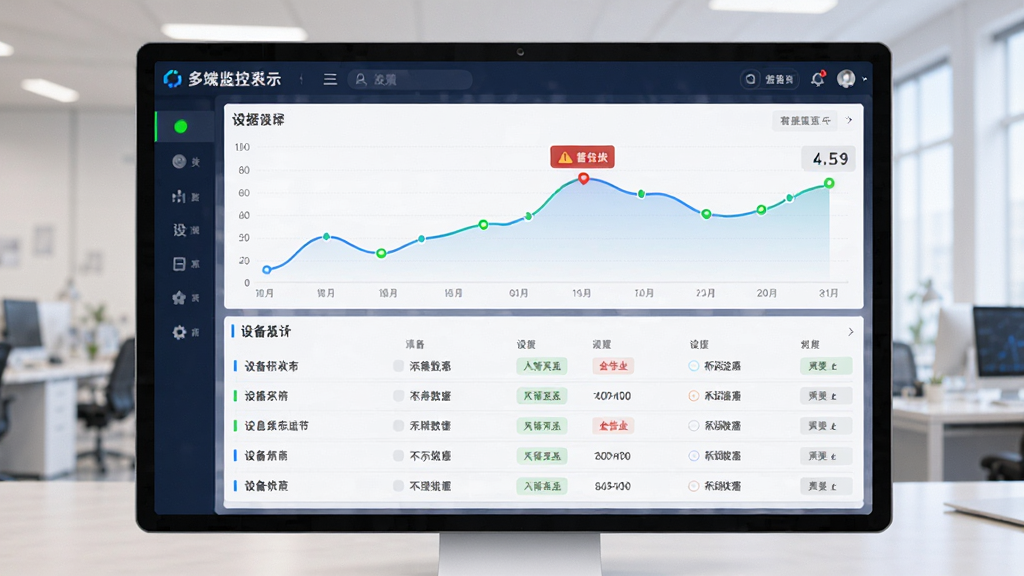Viewport: 1024px width, 576px height.
Task: Open the round globe sidebar icon
Action: 179,161
